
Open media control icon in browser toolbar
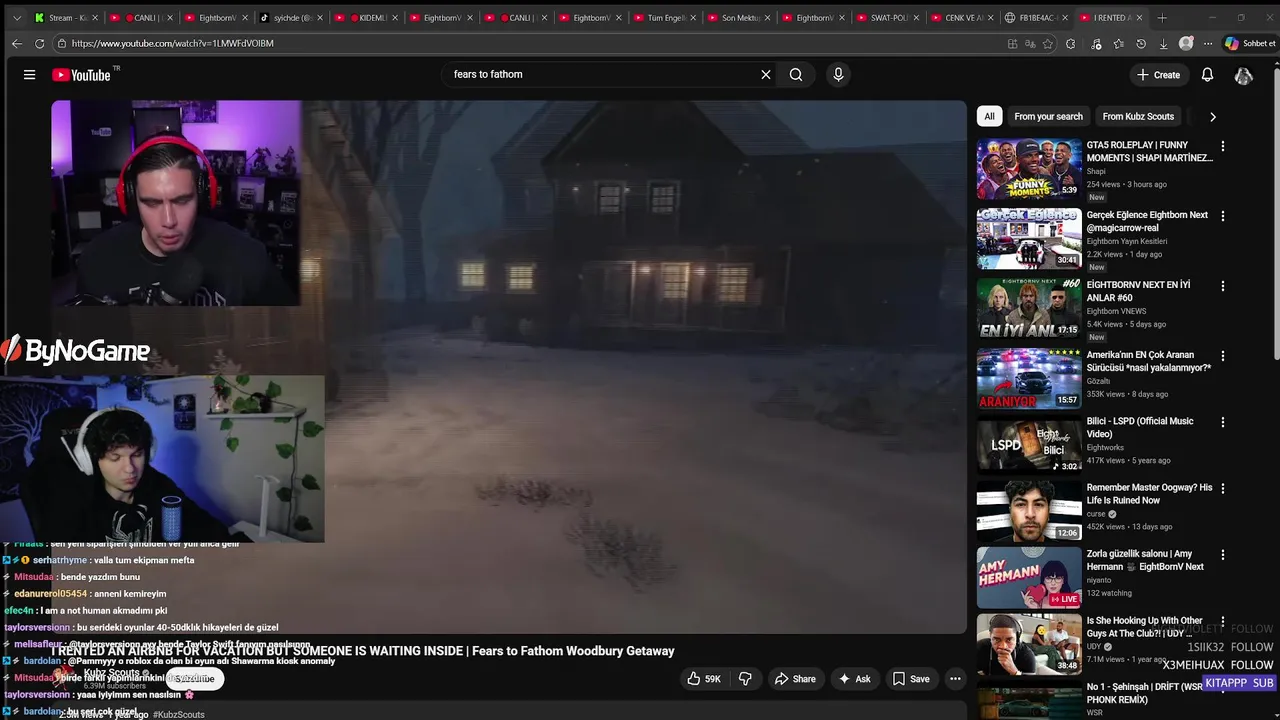(1096, 44)
